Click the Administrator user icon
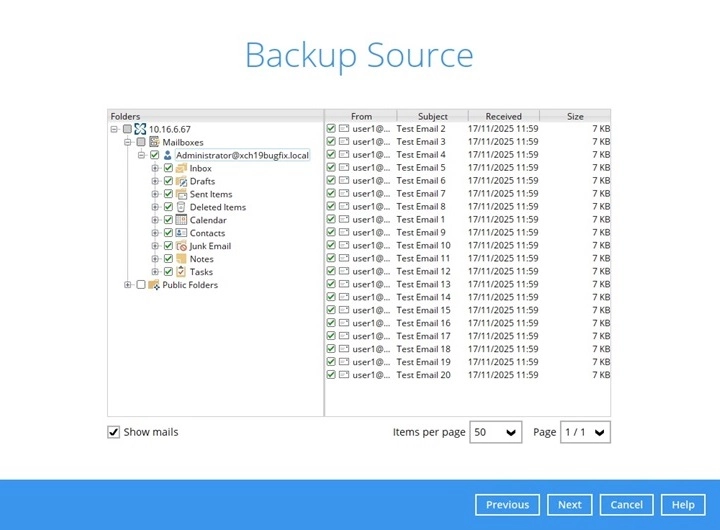 pos(168,155)
